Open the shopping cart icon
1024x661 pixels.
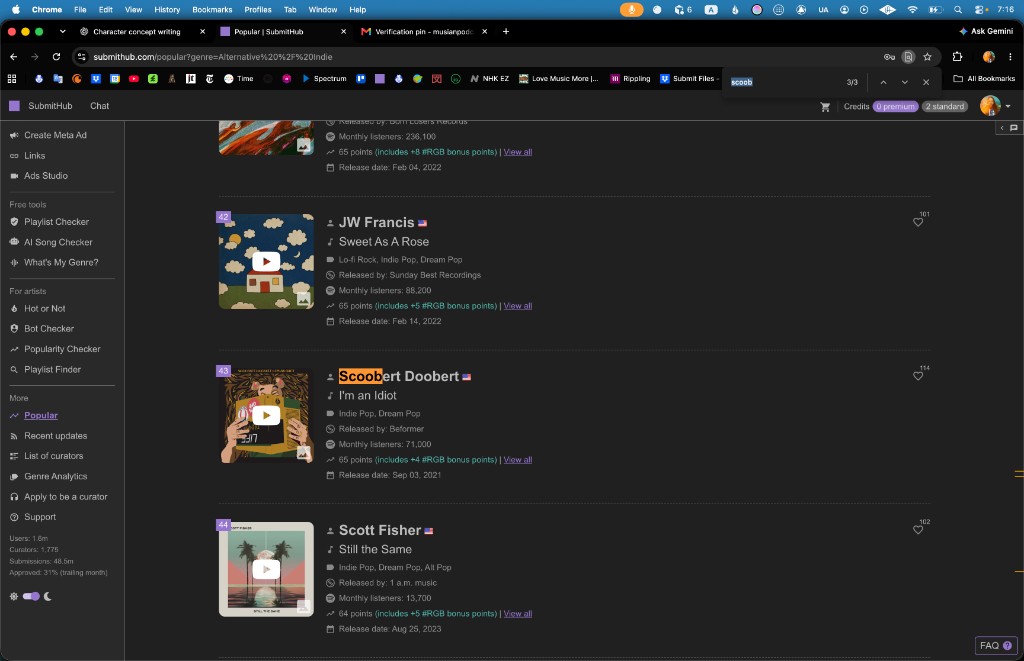[x=825, y=106]
